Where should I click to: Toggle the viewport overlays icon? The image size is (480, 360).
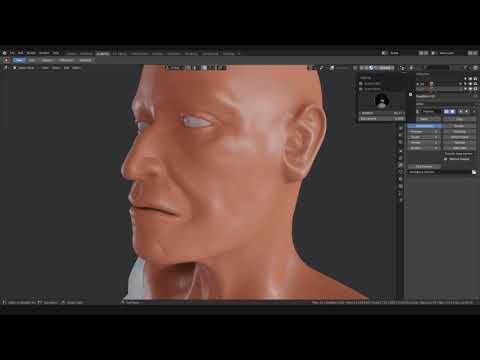[332, 68]
